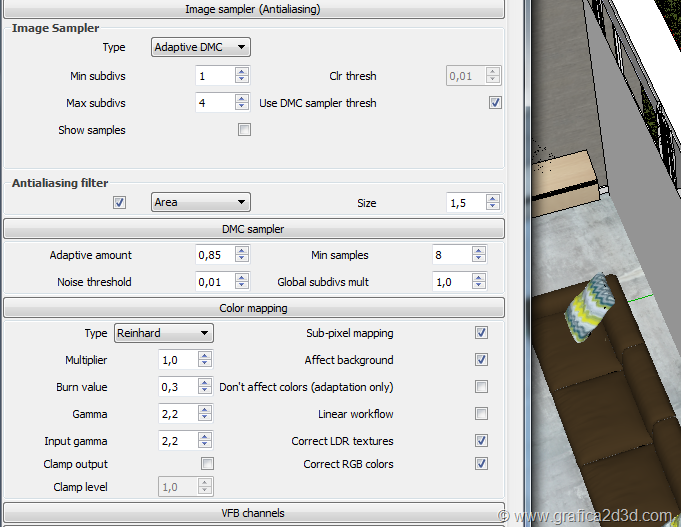The image size is (681, 527).
Task: Toggle Use DMC sampler thresh checkbox
Action: (x=495, y=103)
